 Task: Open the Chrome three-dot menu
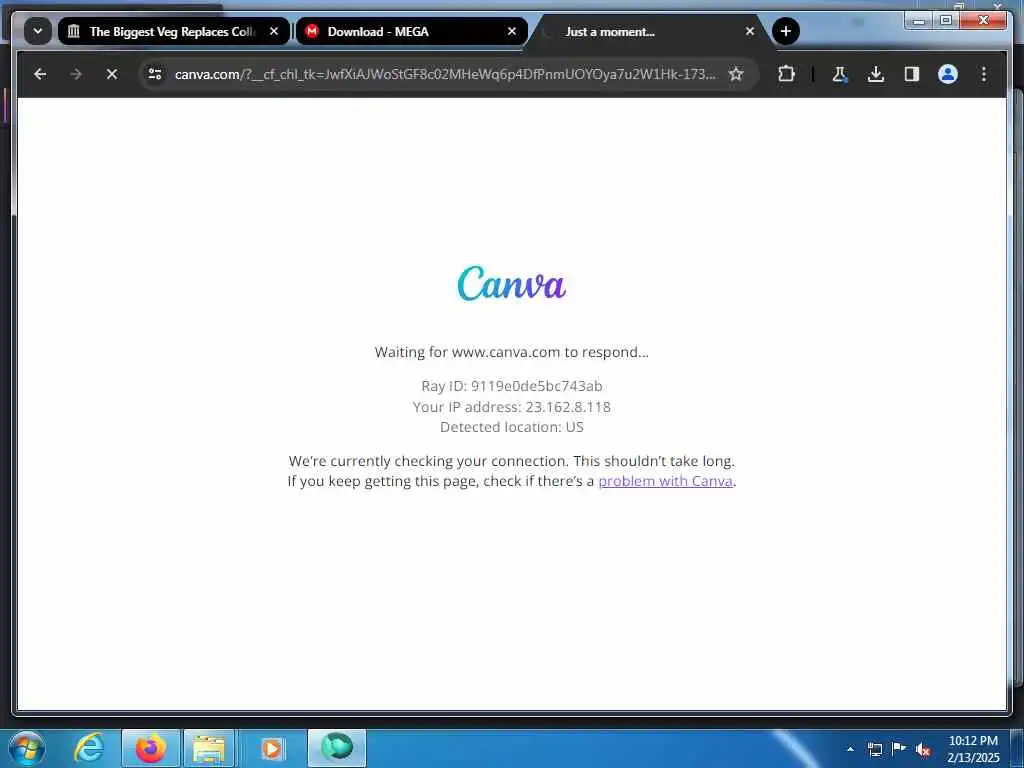coord(984,74)
